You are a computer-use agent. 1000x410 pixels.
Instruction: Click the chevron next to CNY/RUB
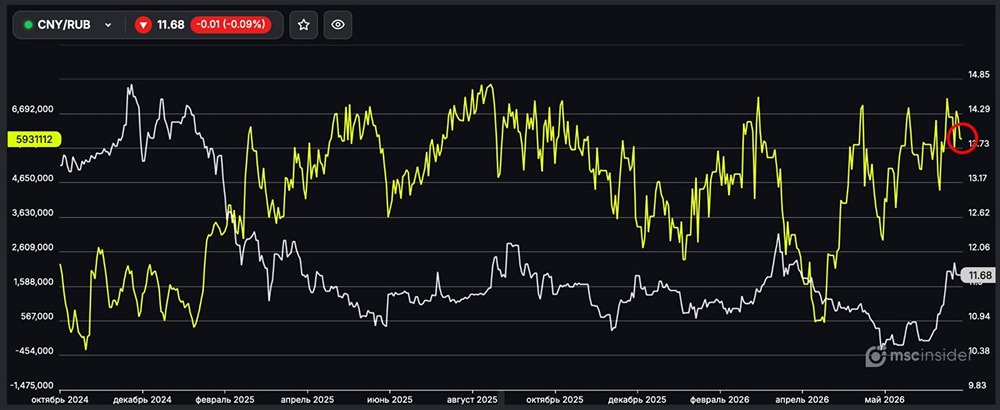coord(108,25)
